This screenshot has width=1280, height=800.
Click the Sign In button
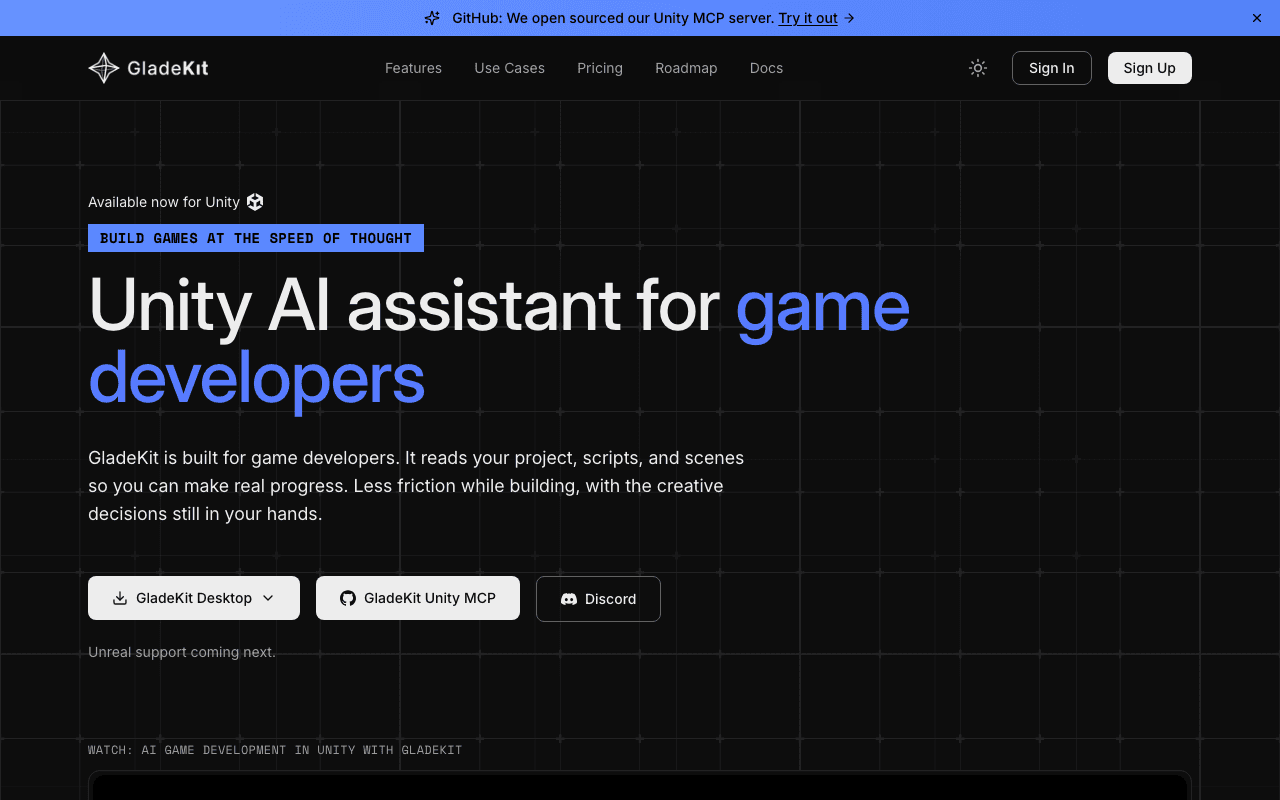tap(1052, 68)
